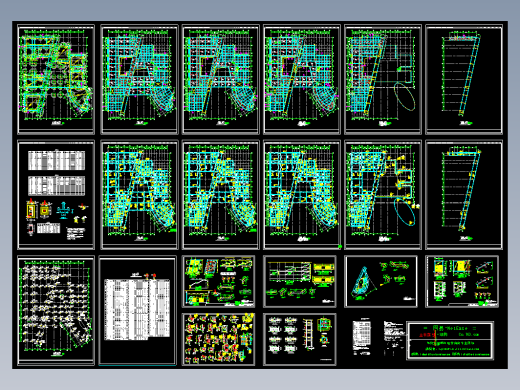Open the upper detail sheet beside the schedule table
The height and width of the screenshot is (390, 520).
tap(219, 281)
